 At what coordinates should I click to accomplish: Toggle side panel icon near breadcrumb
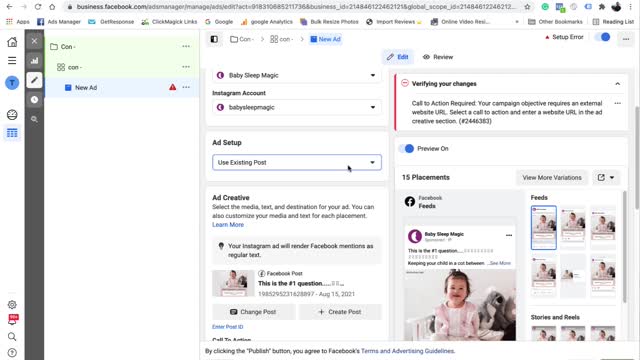214,39
